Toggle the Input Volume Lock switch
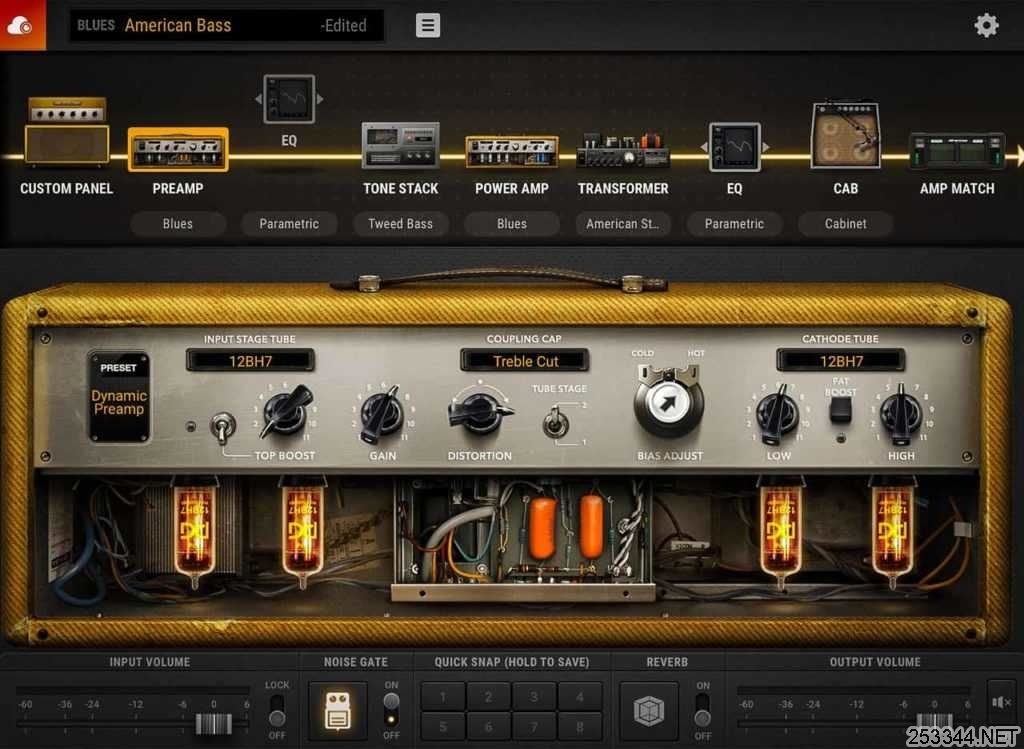Screen dimensions: 1024x749 click(277, 710)
